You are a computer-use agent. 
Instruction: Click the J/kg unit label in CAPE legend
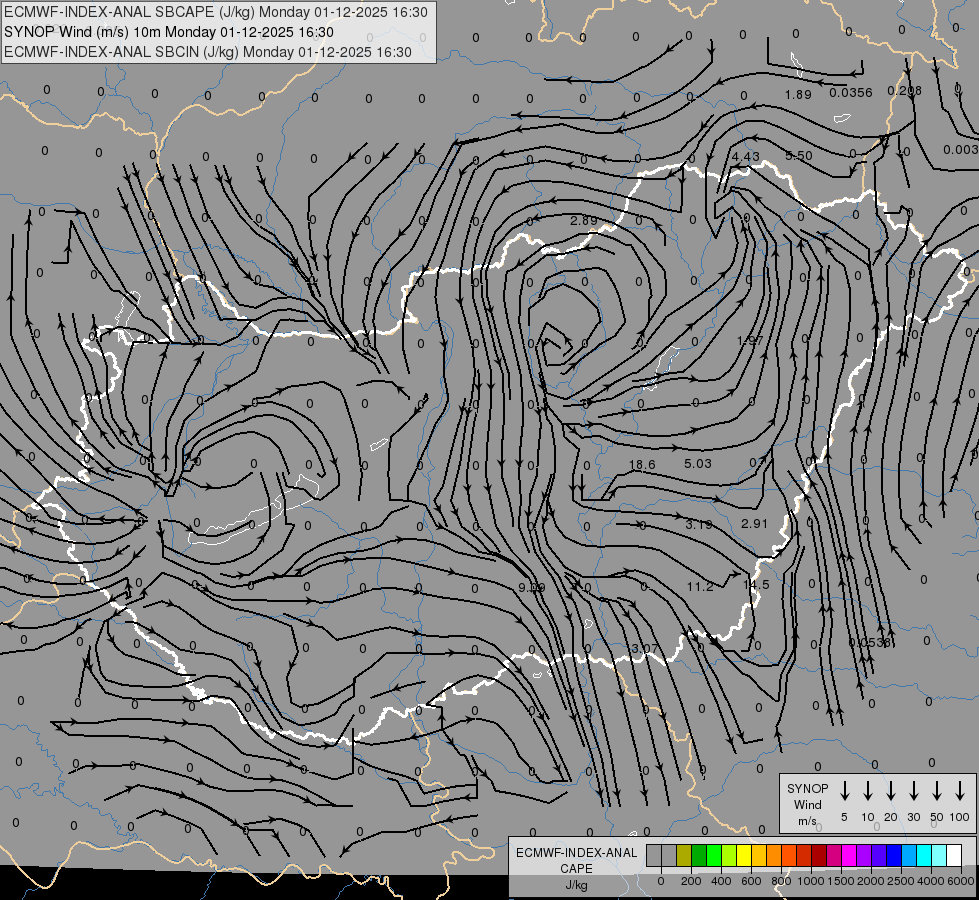(x=576, y=885)
